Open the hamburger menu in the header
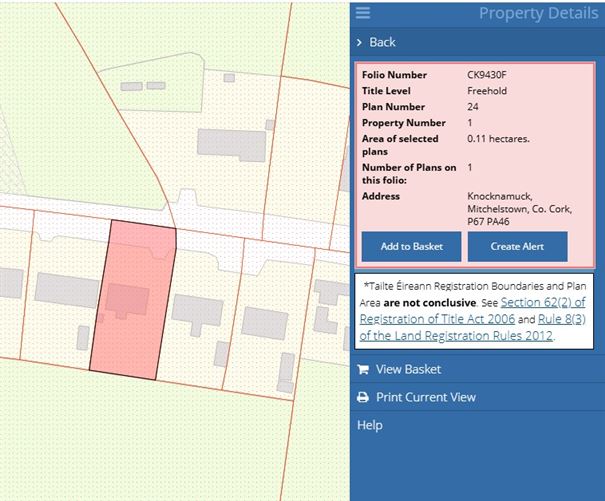Screen dimensions: 605x501 [x=363, y=13]
